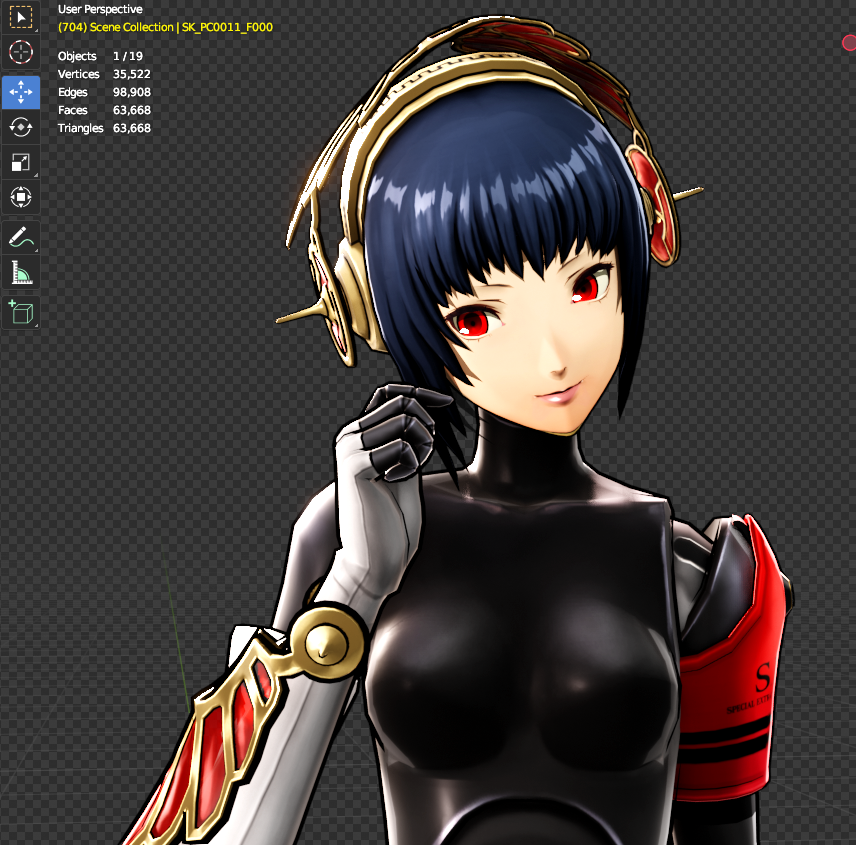Click the Objects '1 / 19' statistic

point(128,56)
